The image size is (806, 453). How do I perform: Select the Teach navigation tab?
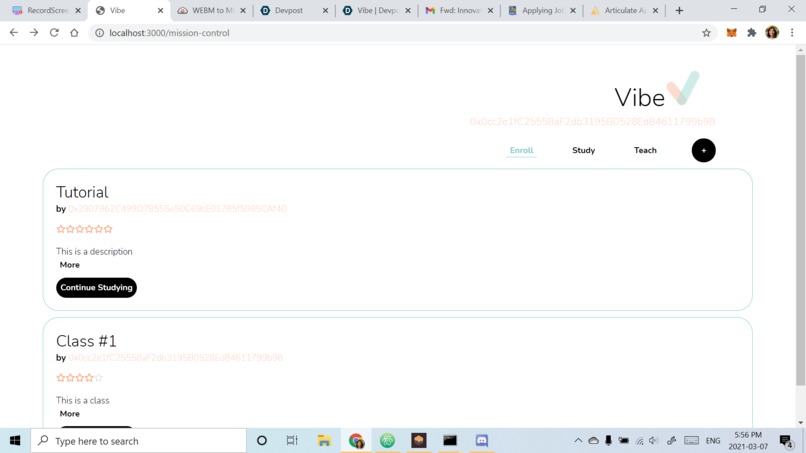tap(645, 150)
